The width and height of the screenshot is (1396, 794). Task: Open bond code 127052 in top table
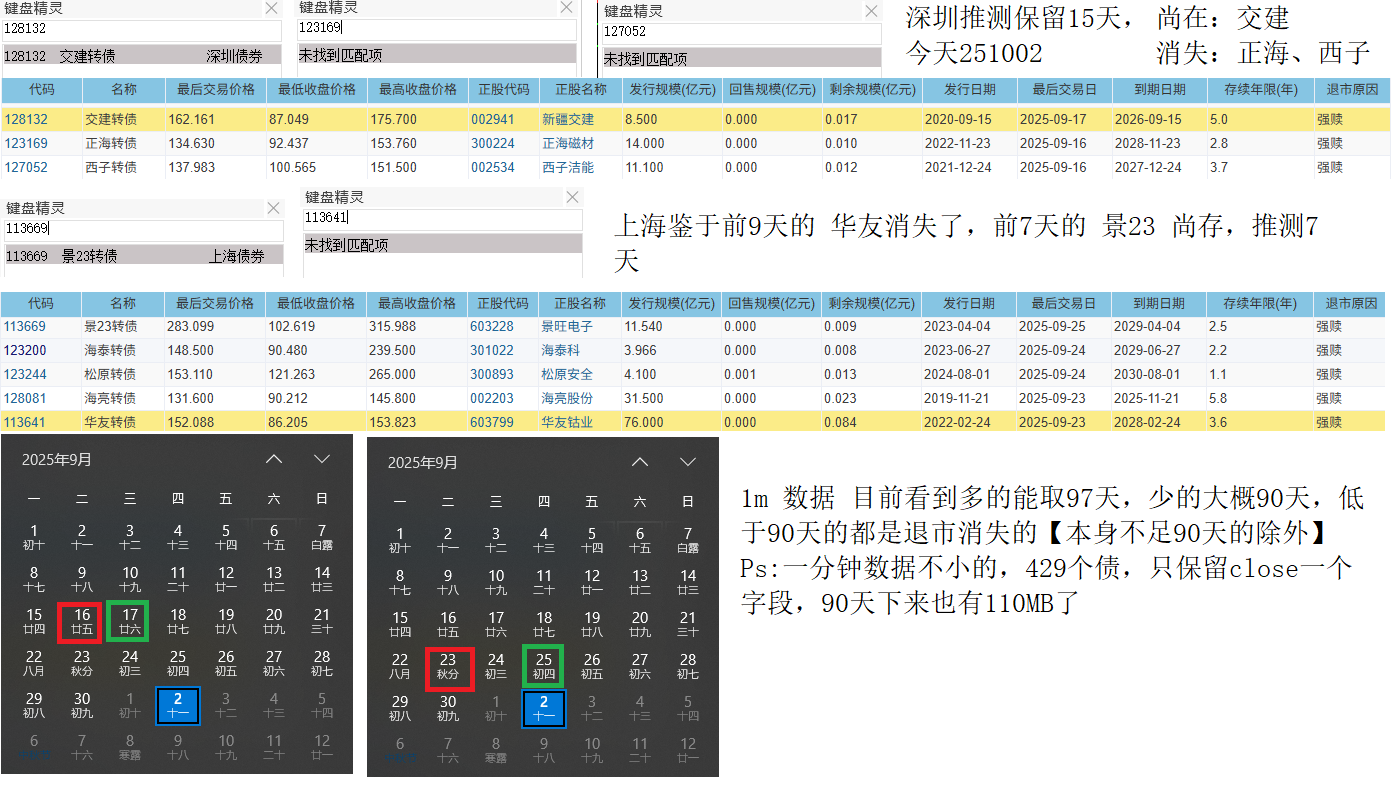click(26, 168)
